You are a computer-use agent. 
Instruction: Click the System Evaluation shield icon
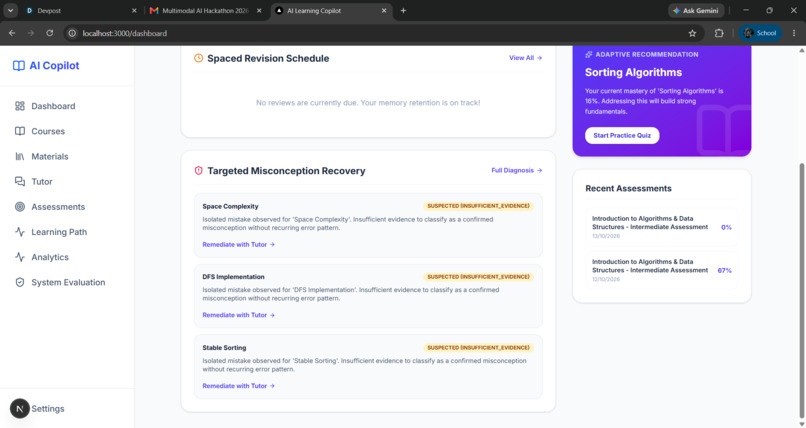(20, 282)
